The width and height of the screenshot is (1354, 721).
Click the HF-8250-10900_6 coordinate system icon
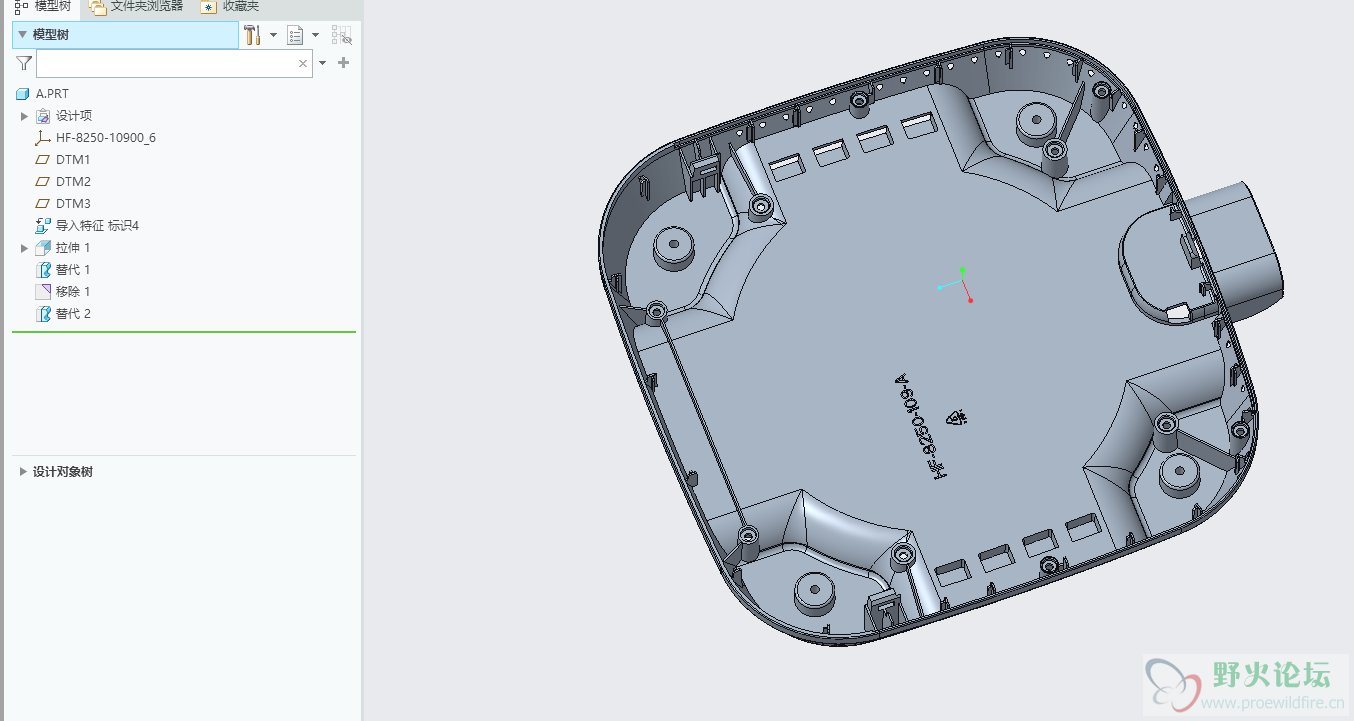pos(43,138)
